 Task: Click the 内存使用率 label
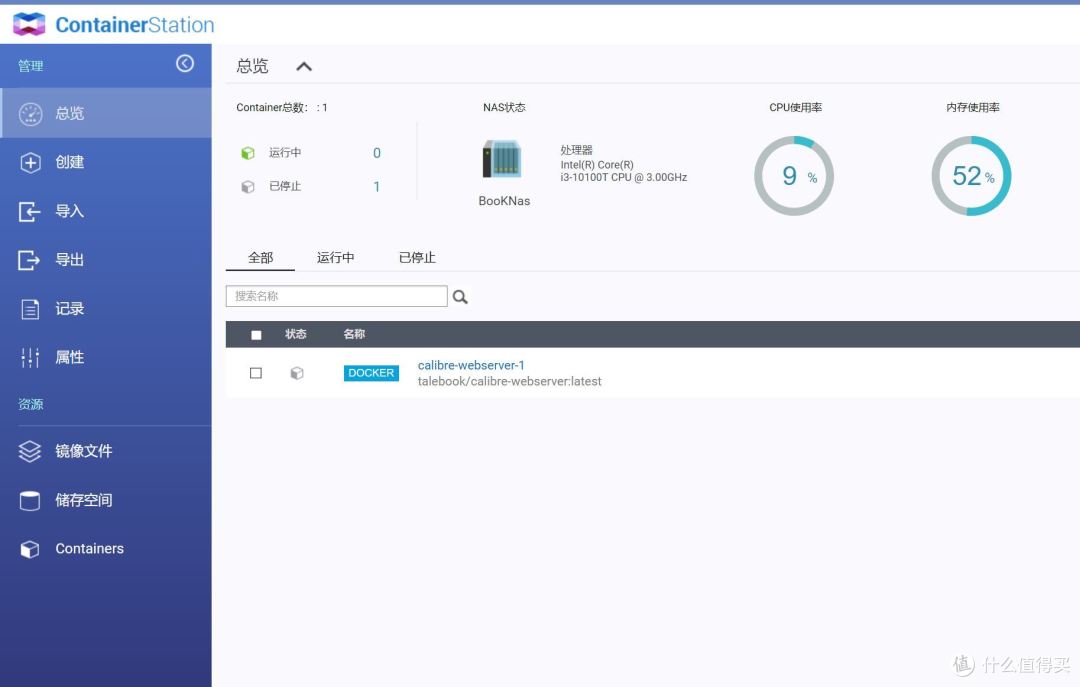coord(973,107)
